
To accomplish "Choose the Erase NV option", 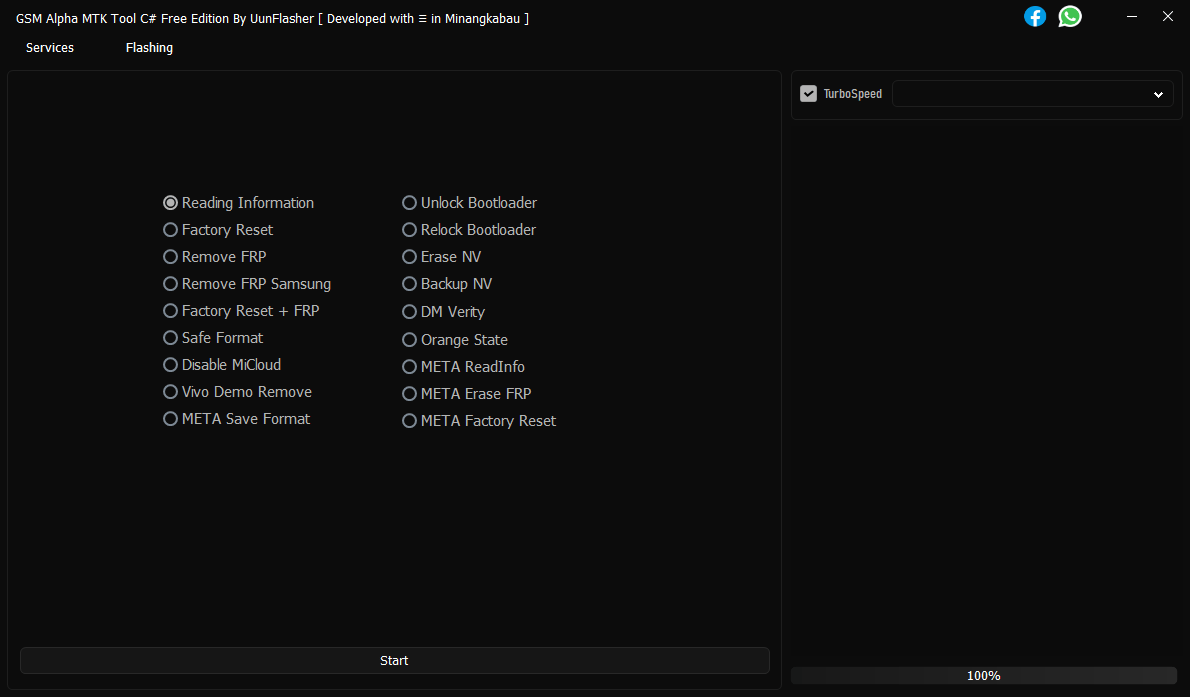I will click(410, 257).
